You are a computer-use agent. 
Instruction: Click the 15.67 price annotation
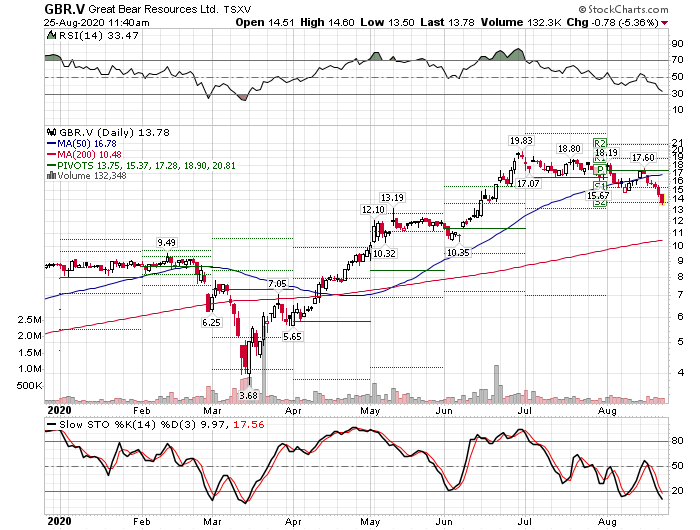click(598, 196)
